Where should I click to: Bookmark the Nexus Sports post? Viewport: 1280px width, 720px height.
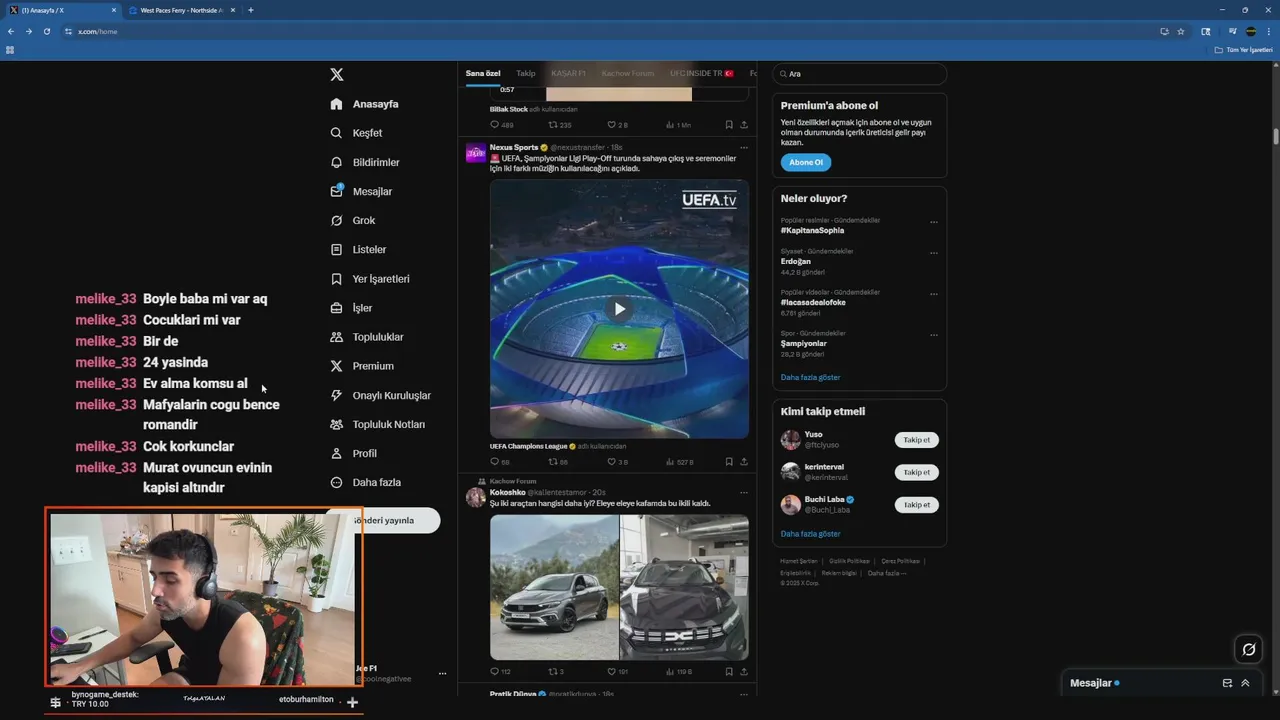(729, 462)
